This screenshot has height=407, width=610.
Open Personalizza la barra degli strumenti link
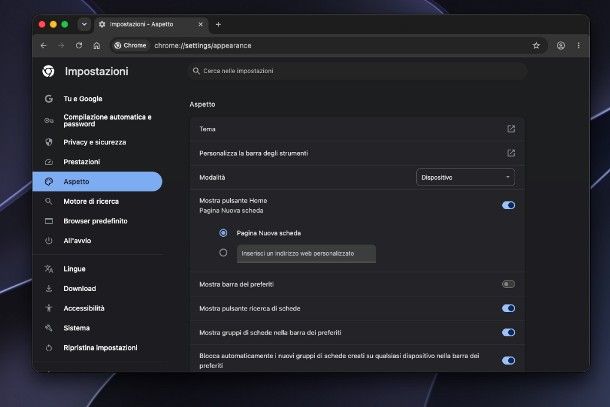point(511,153)
